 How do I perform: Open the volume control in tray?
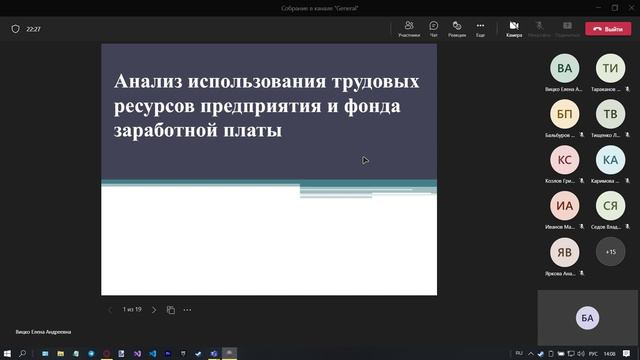pyautogui.click(x=581, y=353)
